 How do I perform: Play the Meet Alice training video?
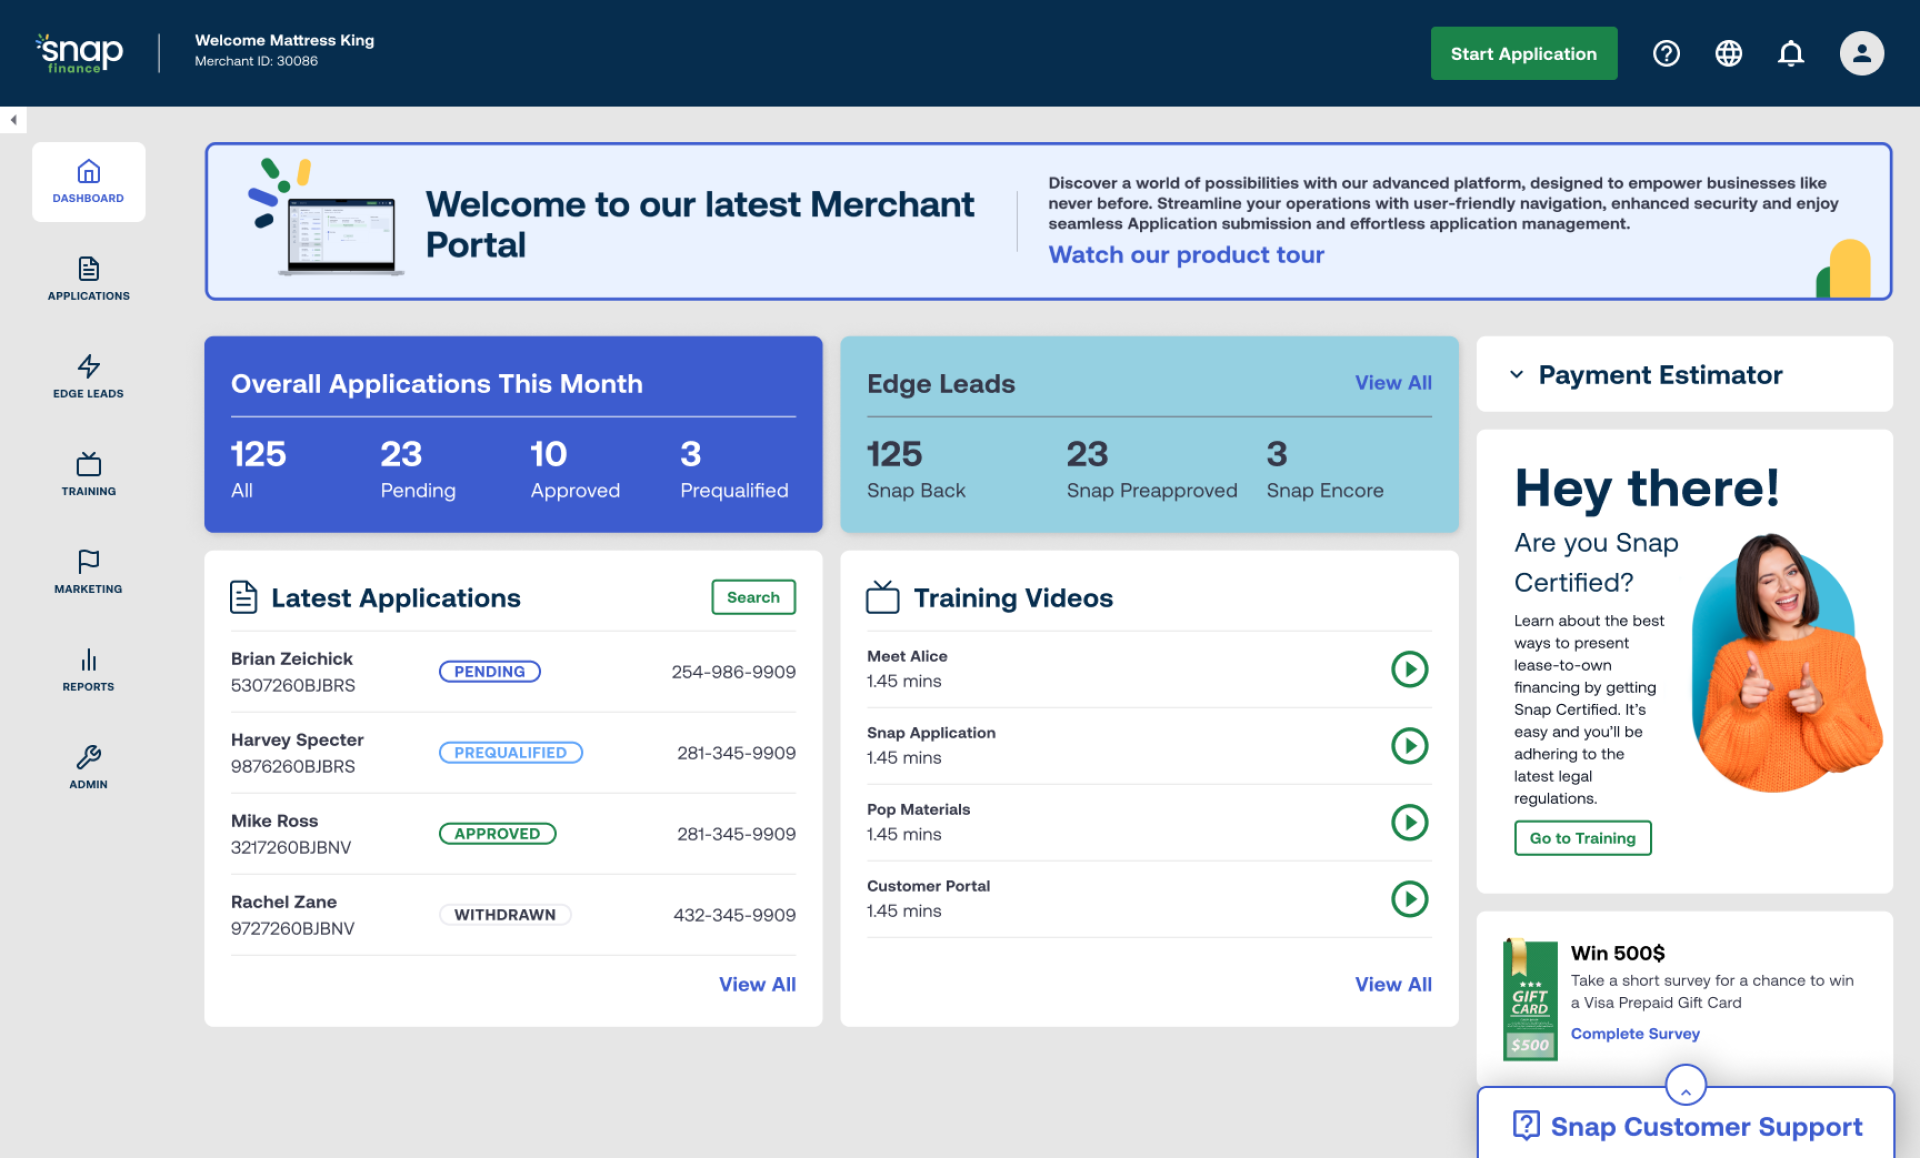point(1409,669)
